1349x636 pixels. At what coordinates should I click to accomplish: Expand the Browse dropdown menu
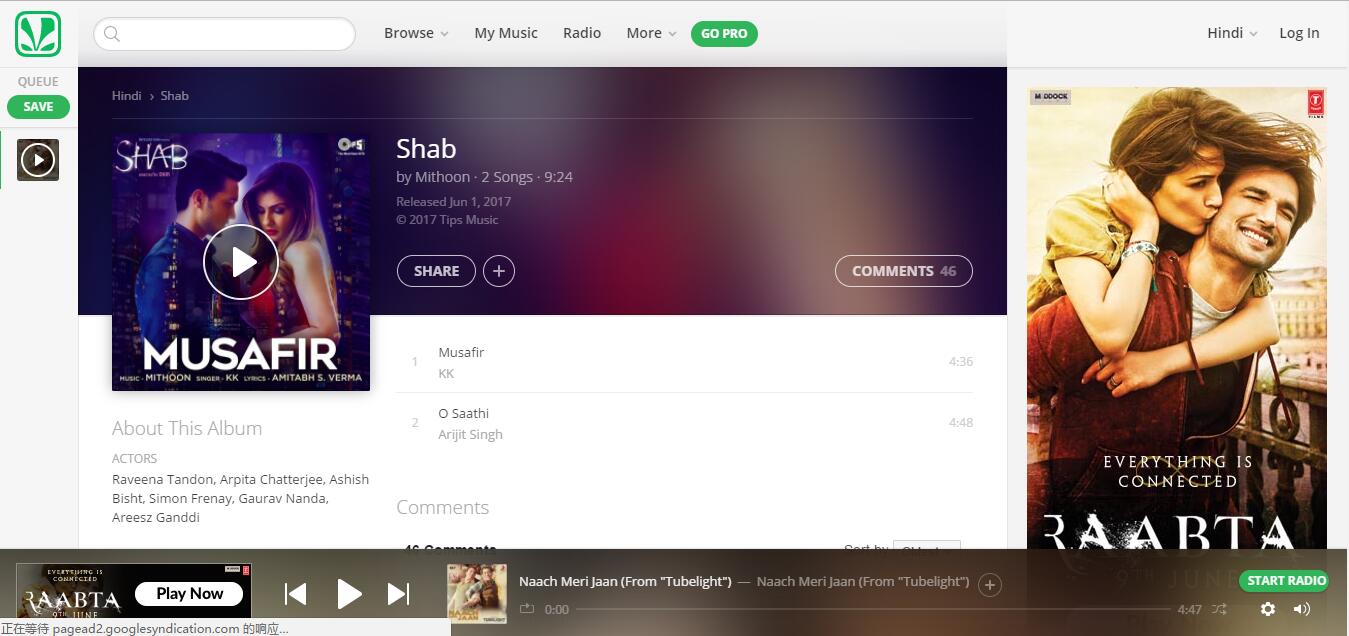click(416, 33)
